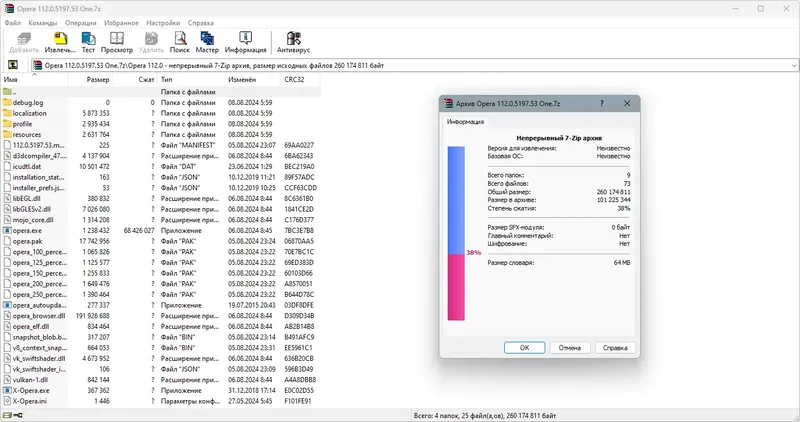The image size is (800, 422).
Task: Sort by the CRC32 column header
Action: [301, 80]
